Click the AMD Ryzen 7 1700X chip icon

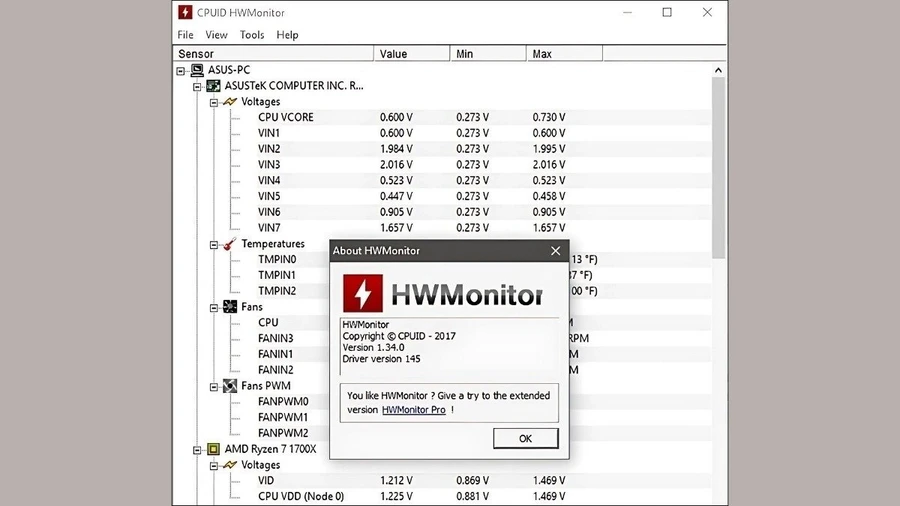(214, 449)
